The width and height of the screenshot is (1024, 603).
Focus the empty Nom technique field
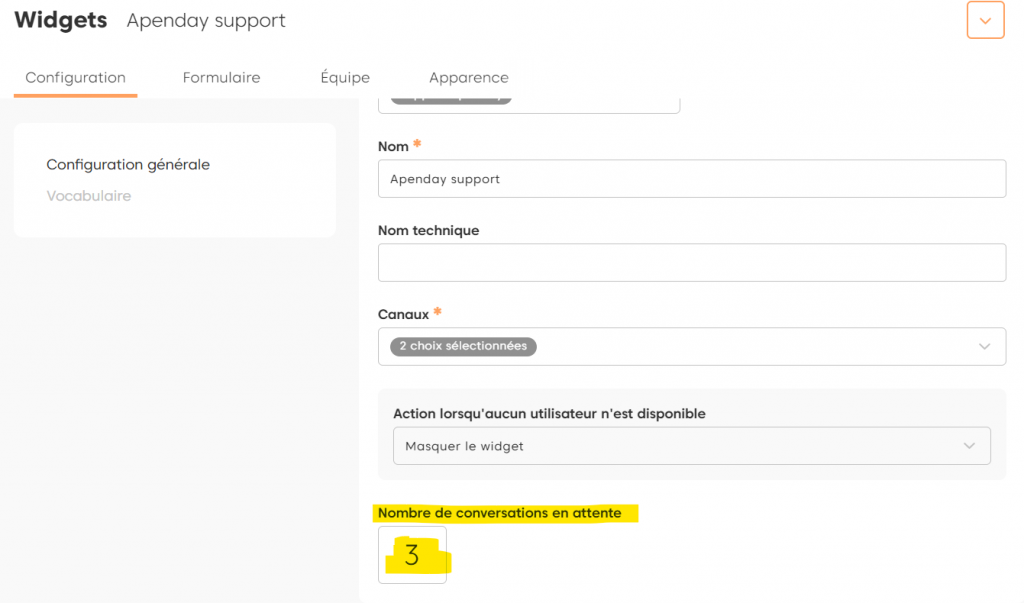point(691,262)
